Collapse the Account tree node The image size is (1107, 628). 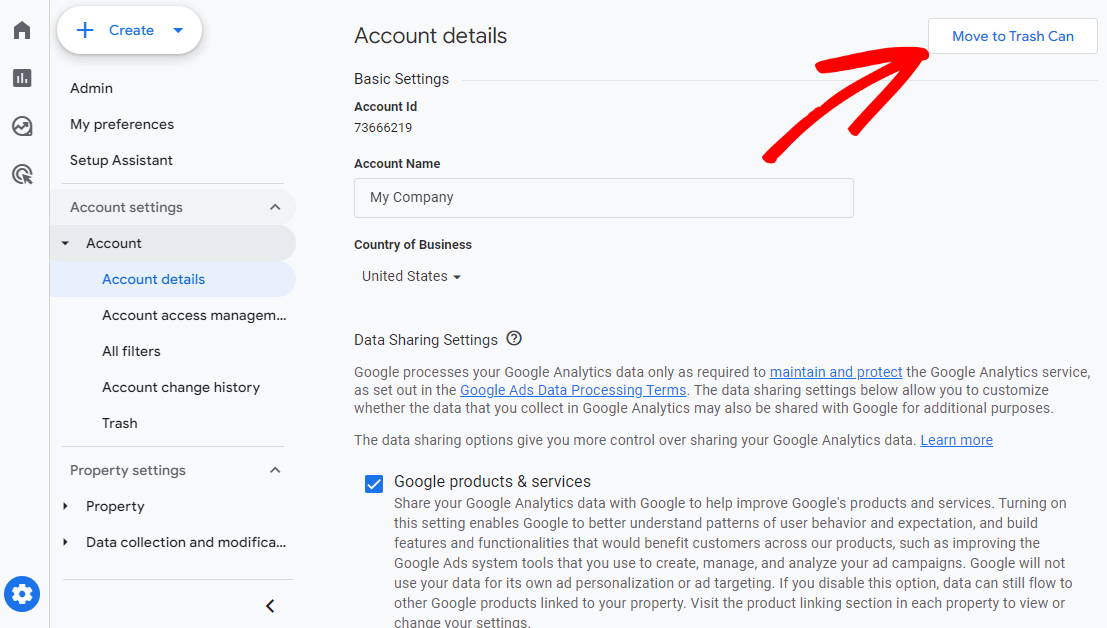tap(65, 243)
